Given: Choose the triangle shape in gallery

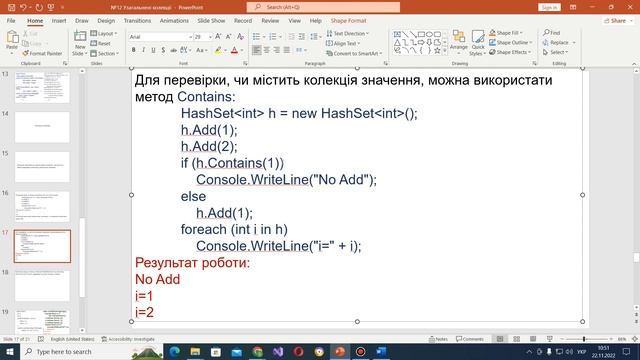Looking at the screenshot, I should [397, 42].
